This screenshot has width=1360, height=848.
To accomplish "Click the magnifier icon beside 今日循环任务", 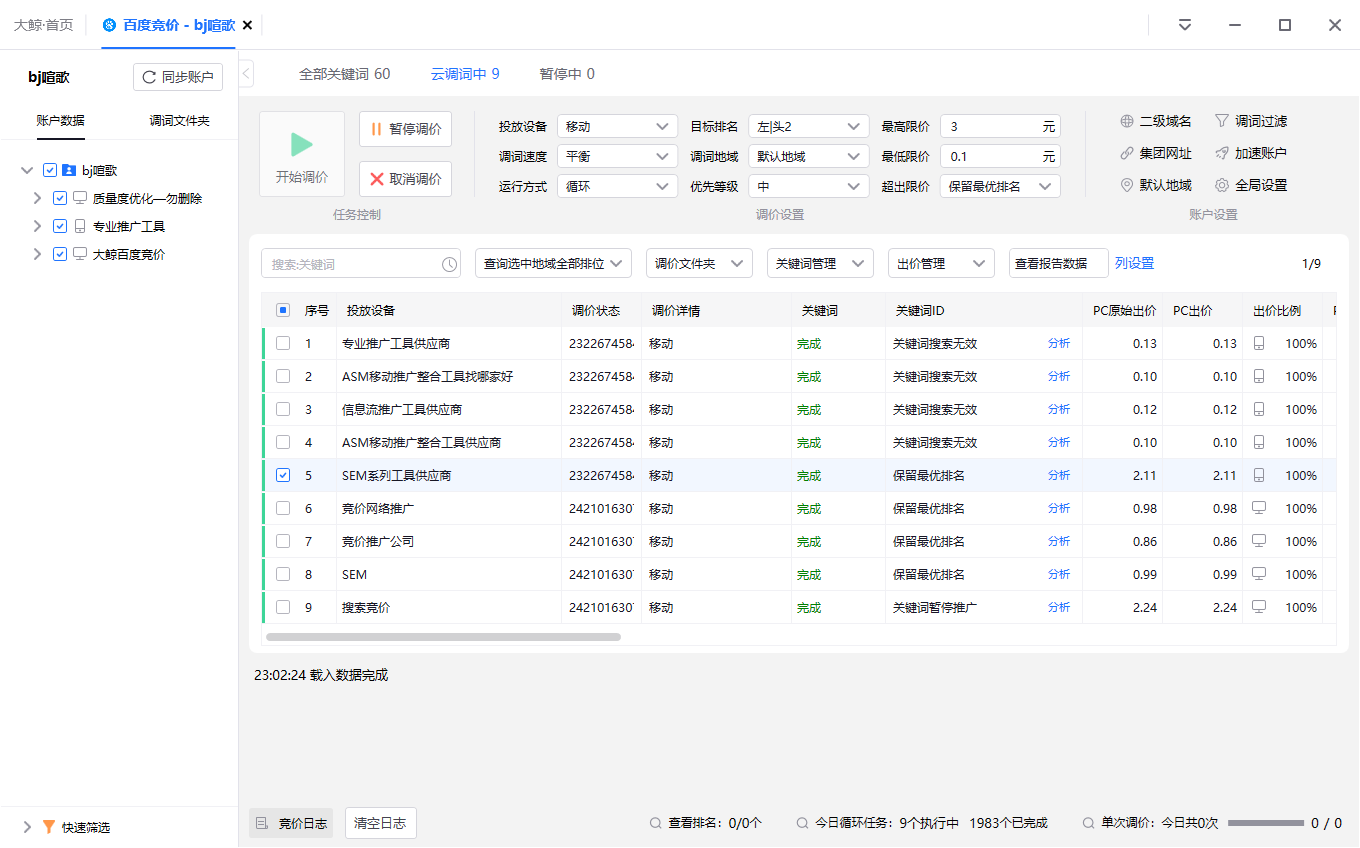I will [x=802, y=823].
